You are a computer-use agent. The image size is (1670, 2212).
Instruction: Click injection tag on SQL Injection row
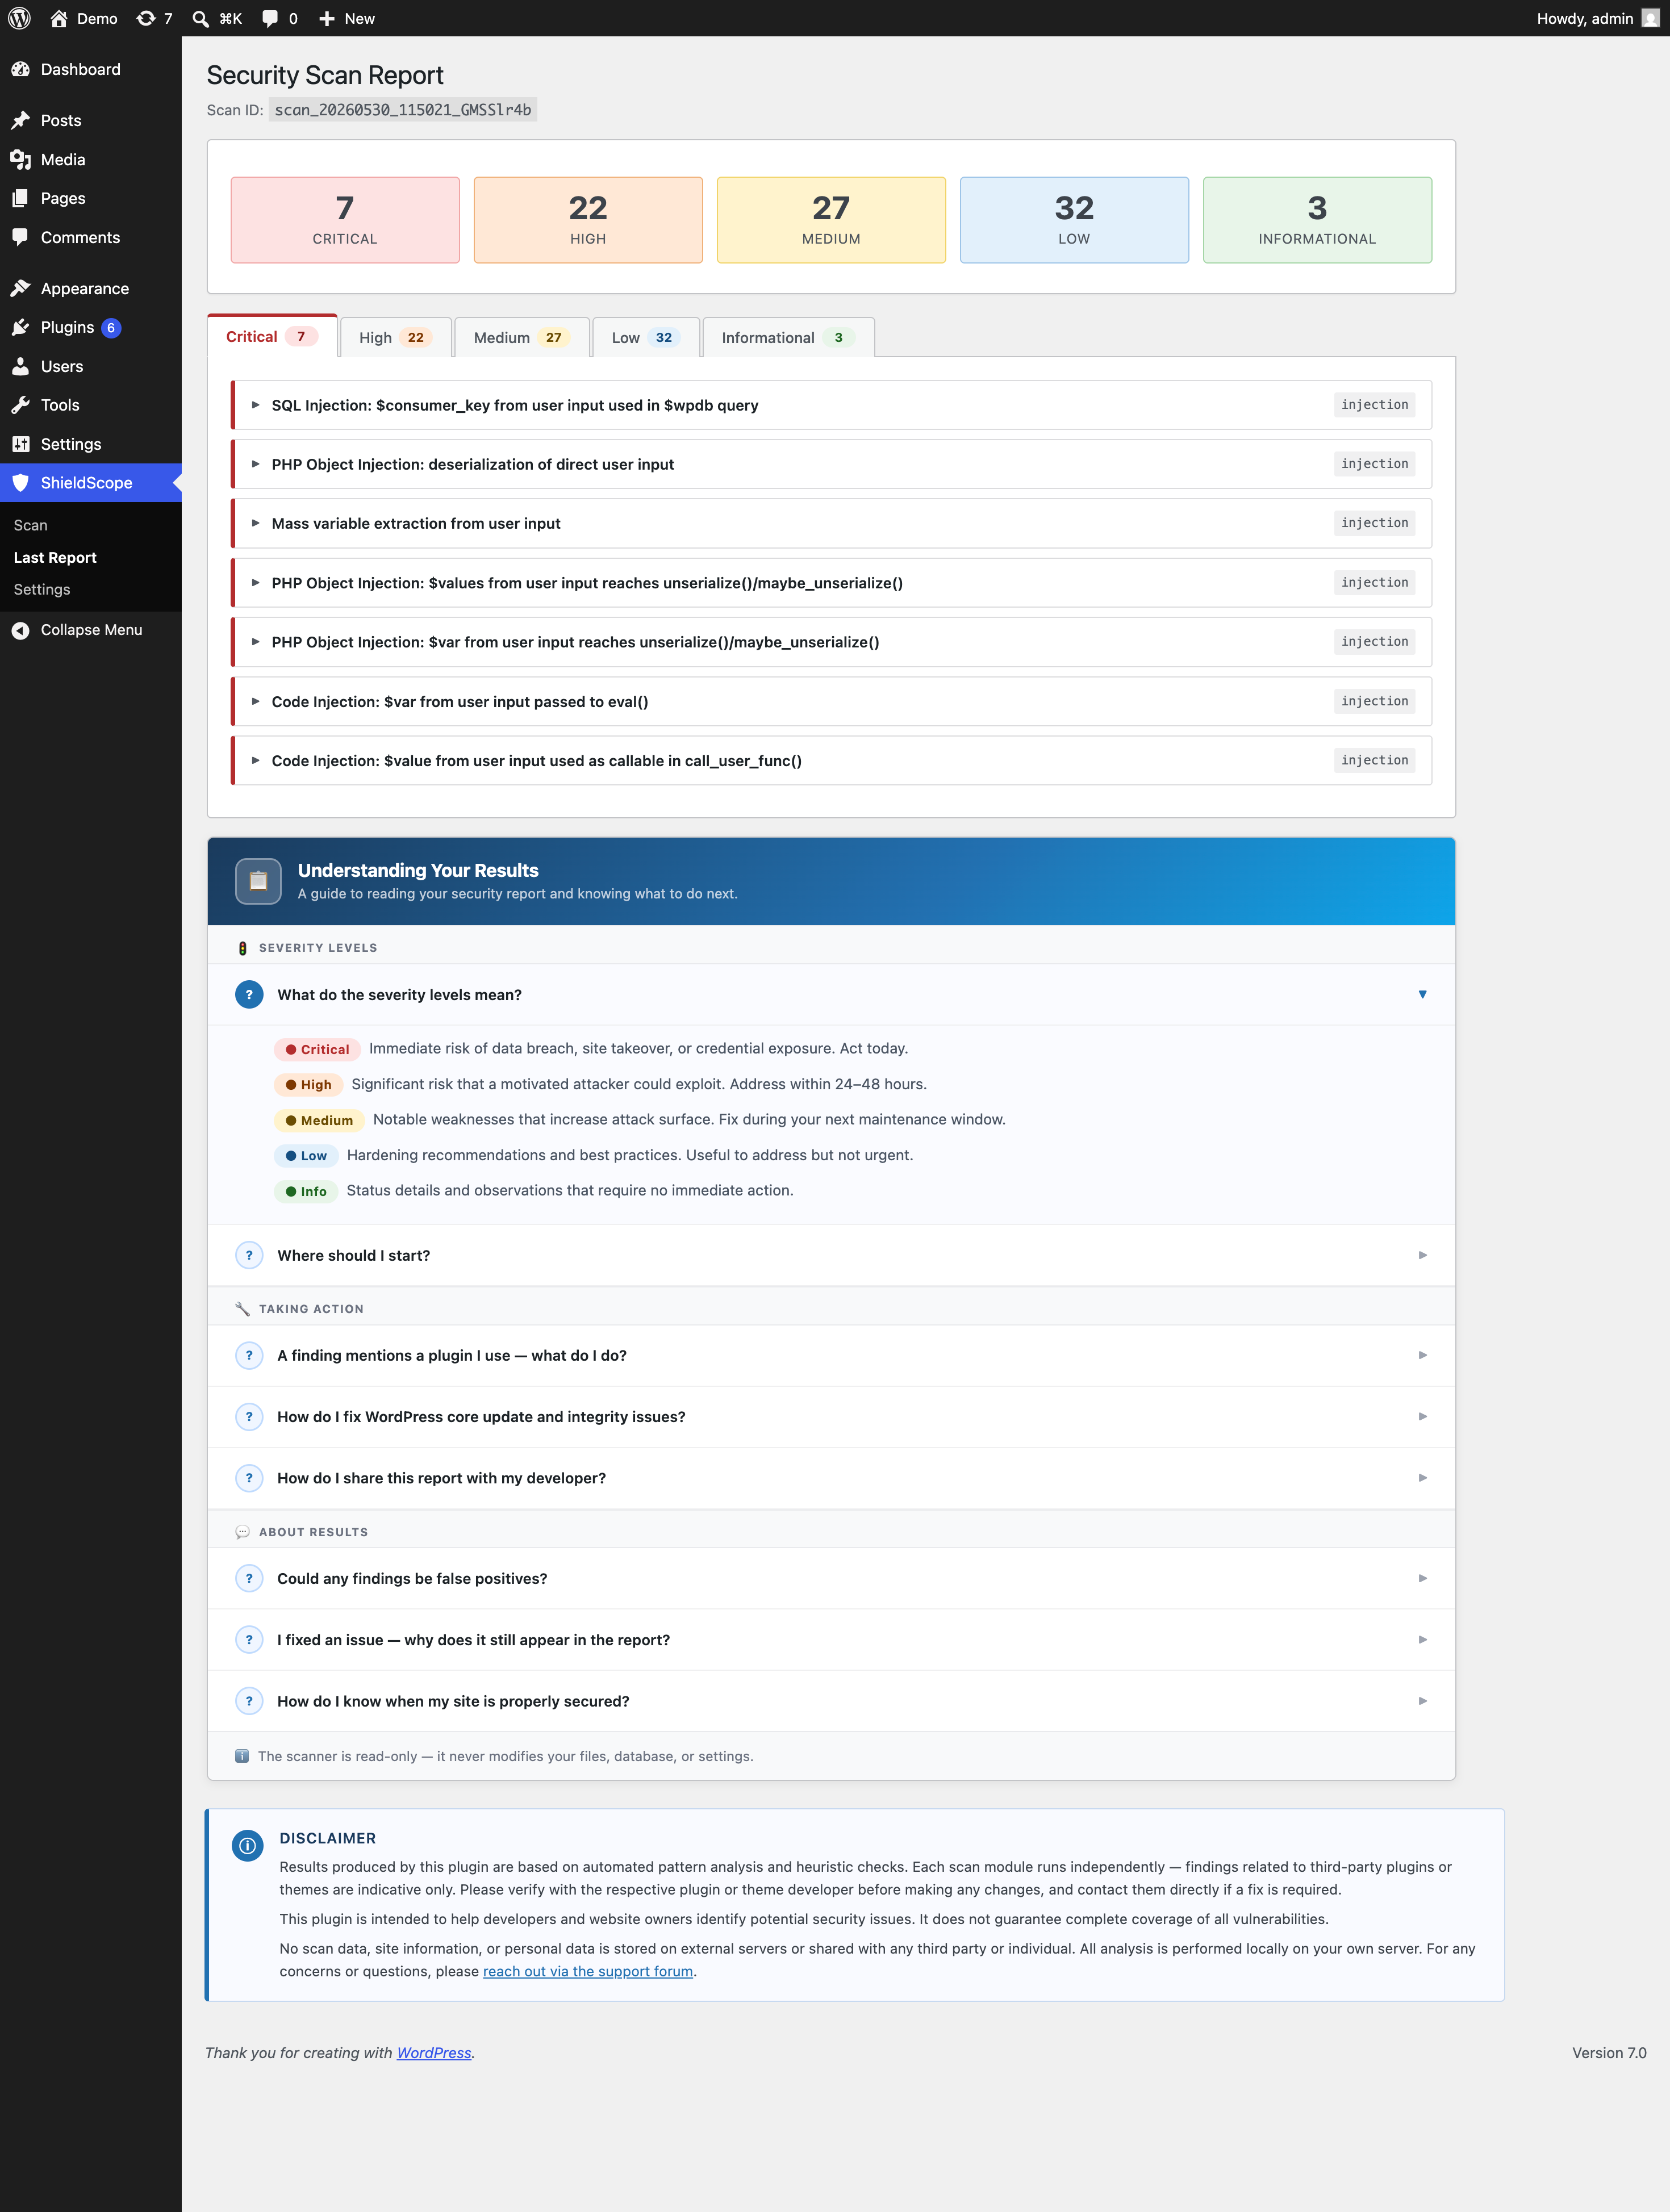click(1374, 404)
